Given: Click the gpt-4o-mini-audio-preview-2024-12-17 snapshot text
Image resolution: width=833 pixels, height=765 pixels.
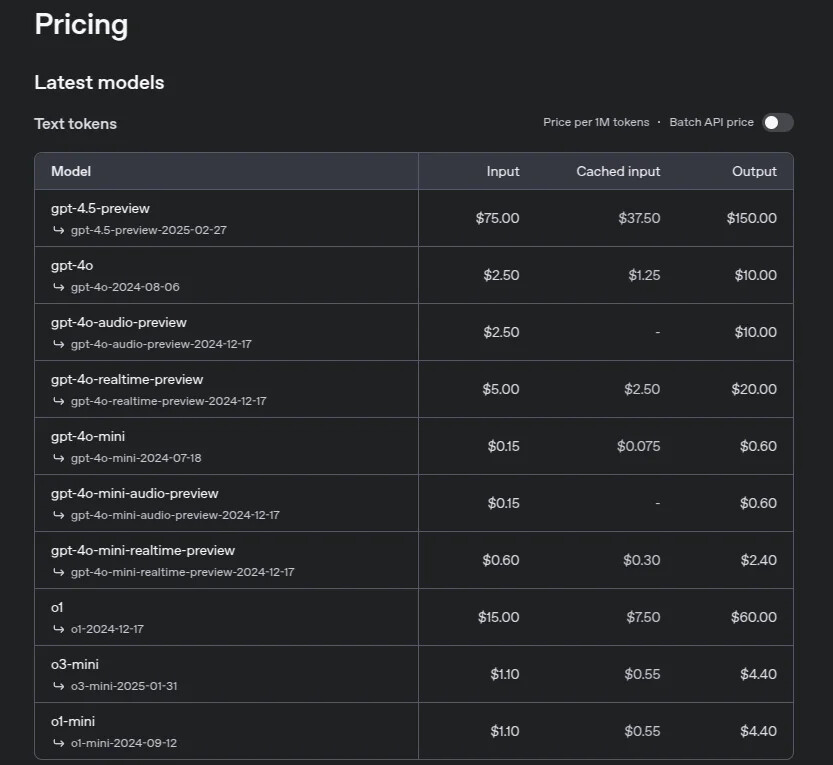Looking at the screenshot, I should (175, 515).
